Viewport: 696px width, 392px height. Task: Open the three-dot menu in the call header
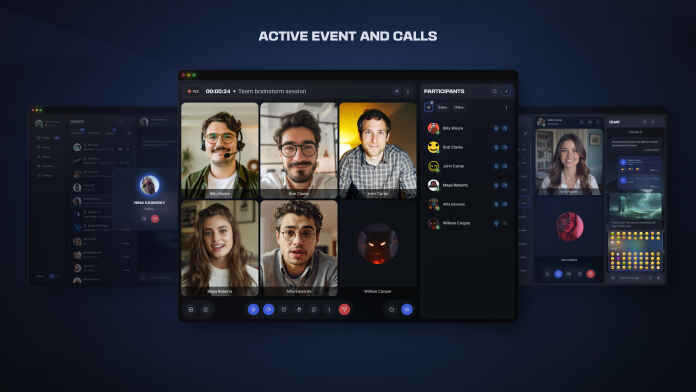point(407,91)
